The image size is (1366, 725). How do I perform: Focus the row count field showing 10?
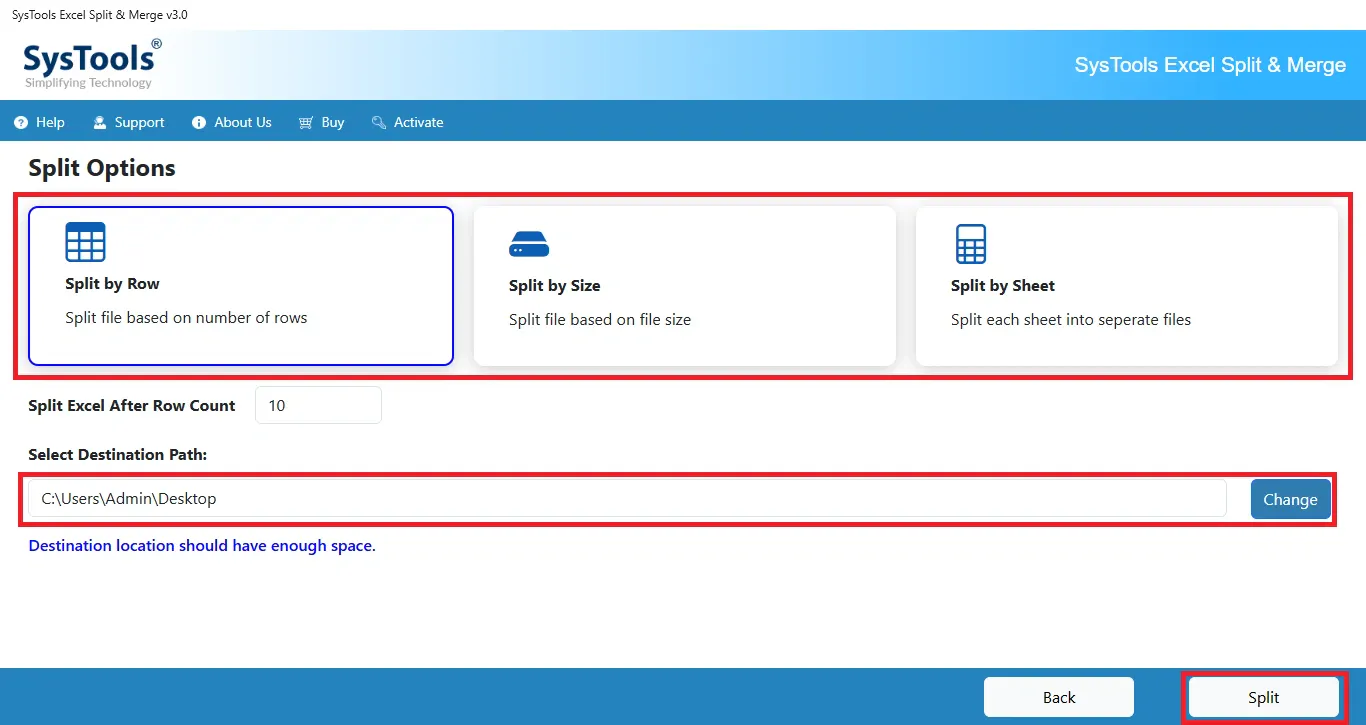click(318, 405)
